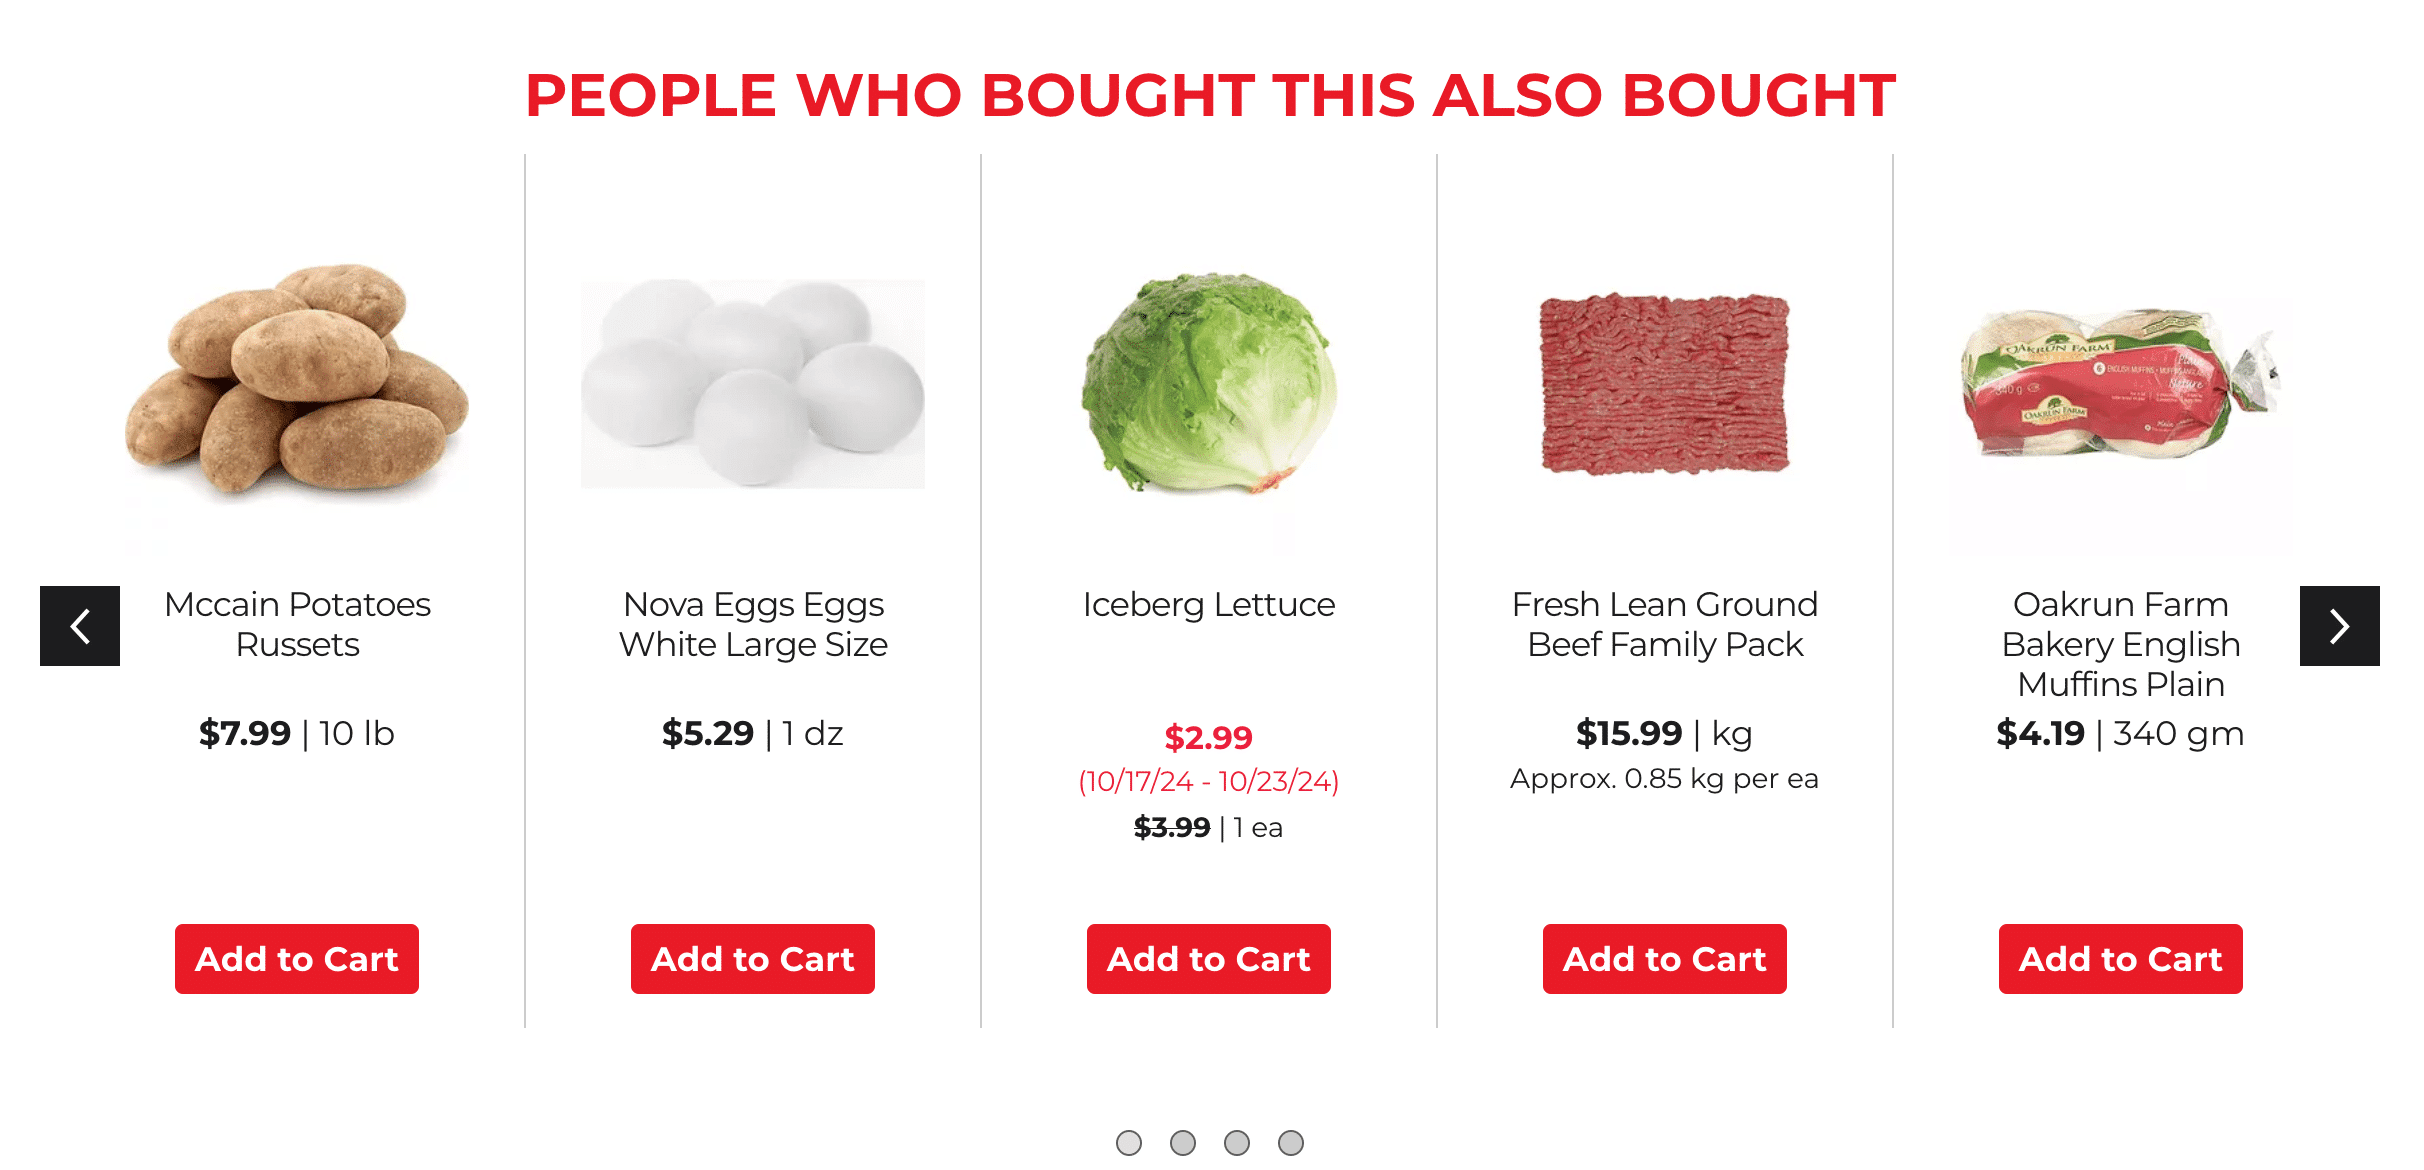The height and width of the screenshot is (1170, 2424).
Task: Open the Nova Eggs product image
Action: [753, 384]
